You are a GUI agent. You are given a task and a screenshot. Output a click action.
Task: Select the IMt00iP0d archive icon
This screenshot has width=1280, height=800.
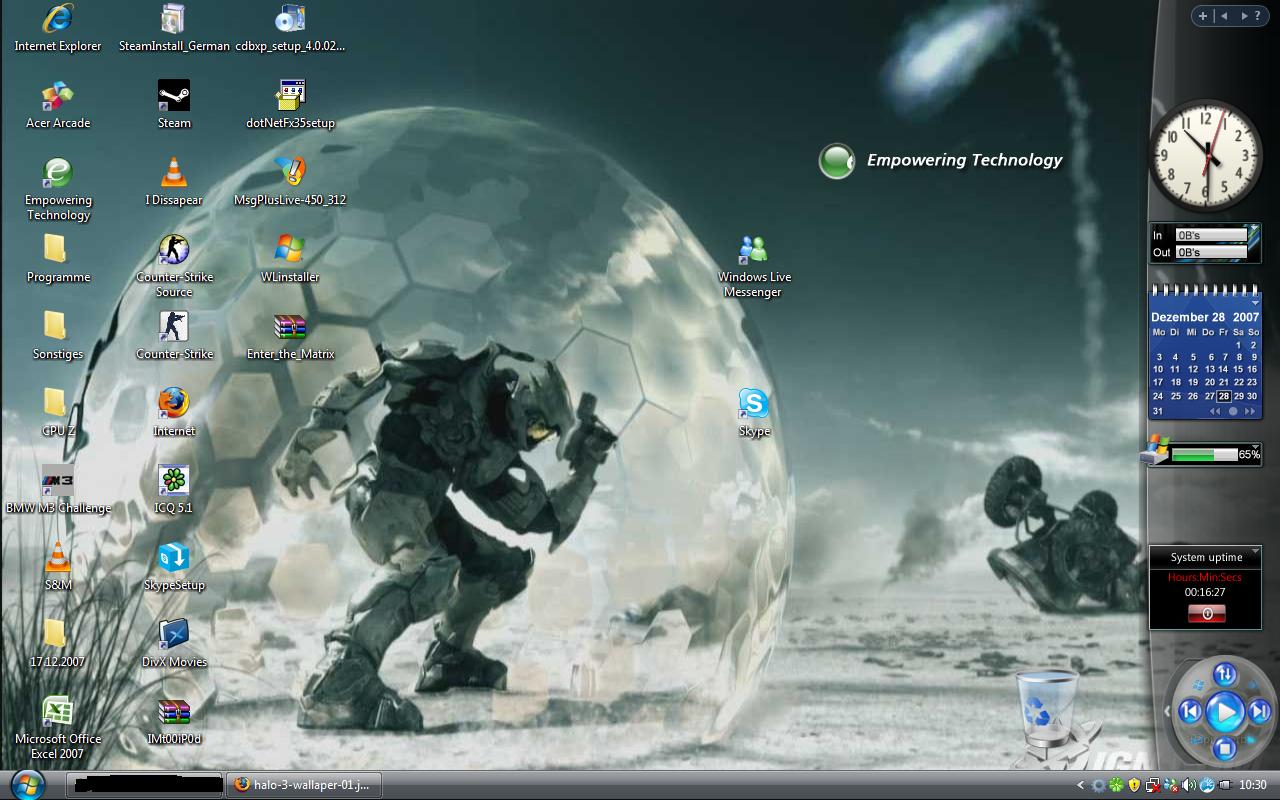[x=174, y=721]
